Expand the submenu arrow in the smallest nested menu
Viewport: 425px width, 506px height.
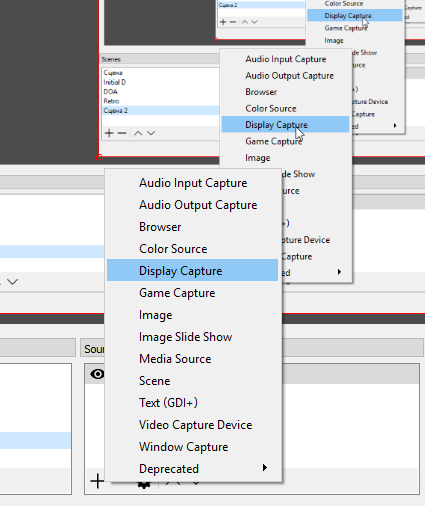[395, 126]
